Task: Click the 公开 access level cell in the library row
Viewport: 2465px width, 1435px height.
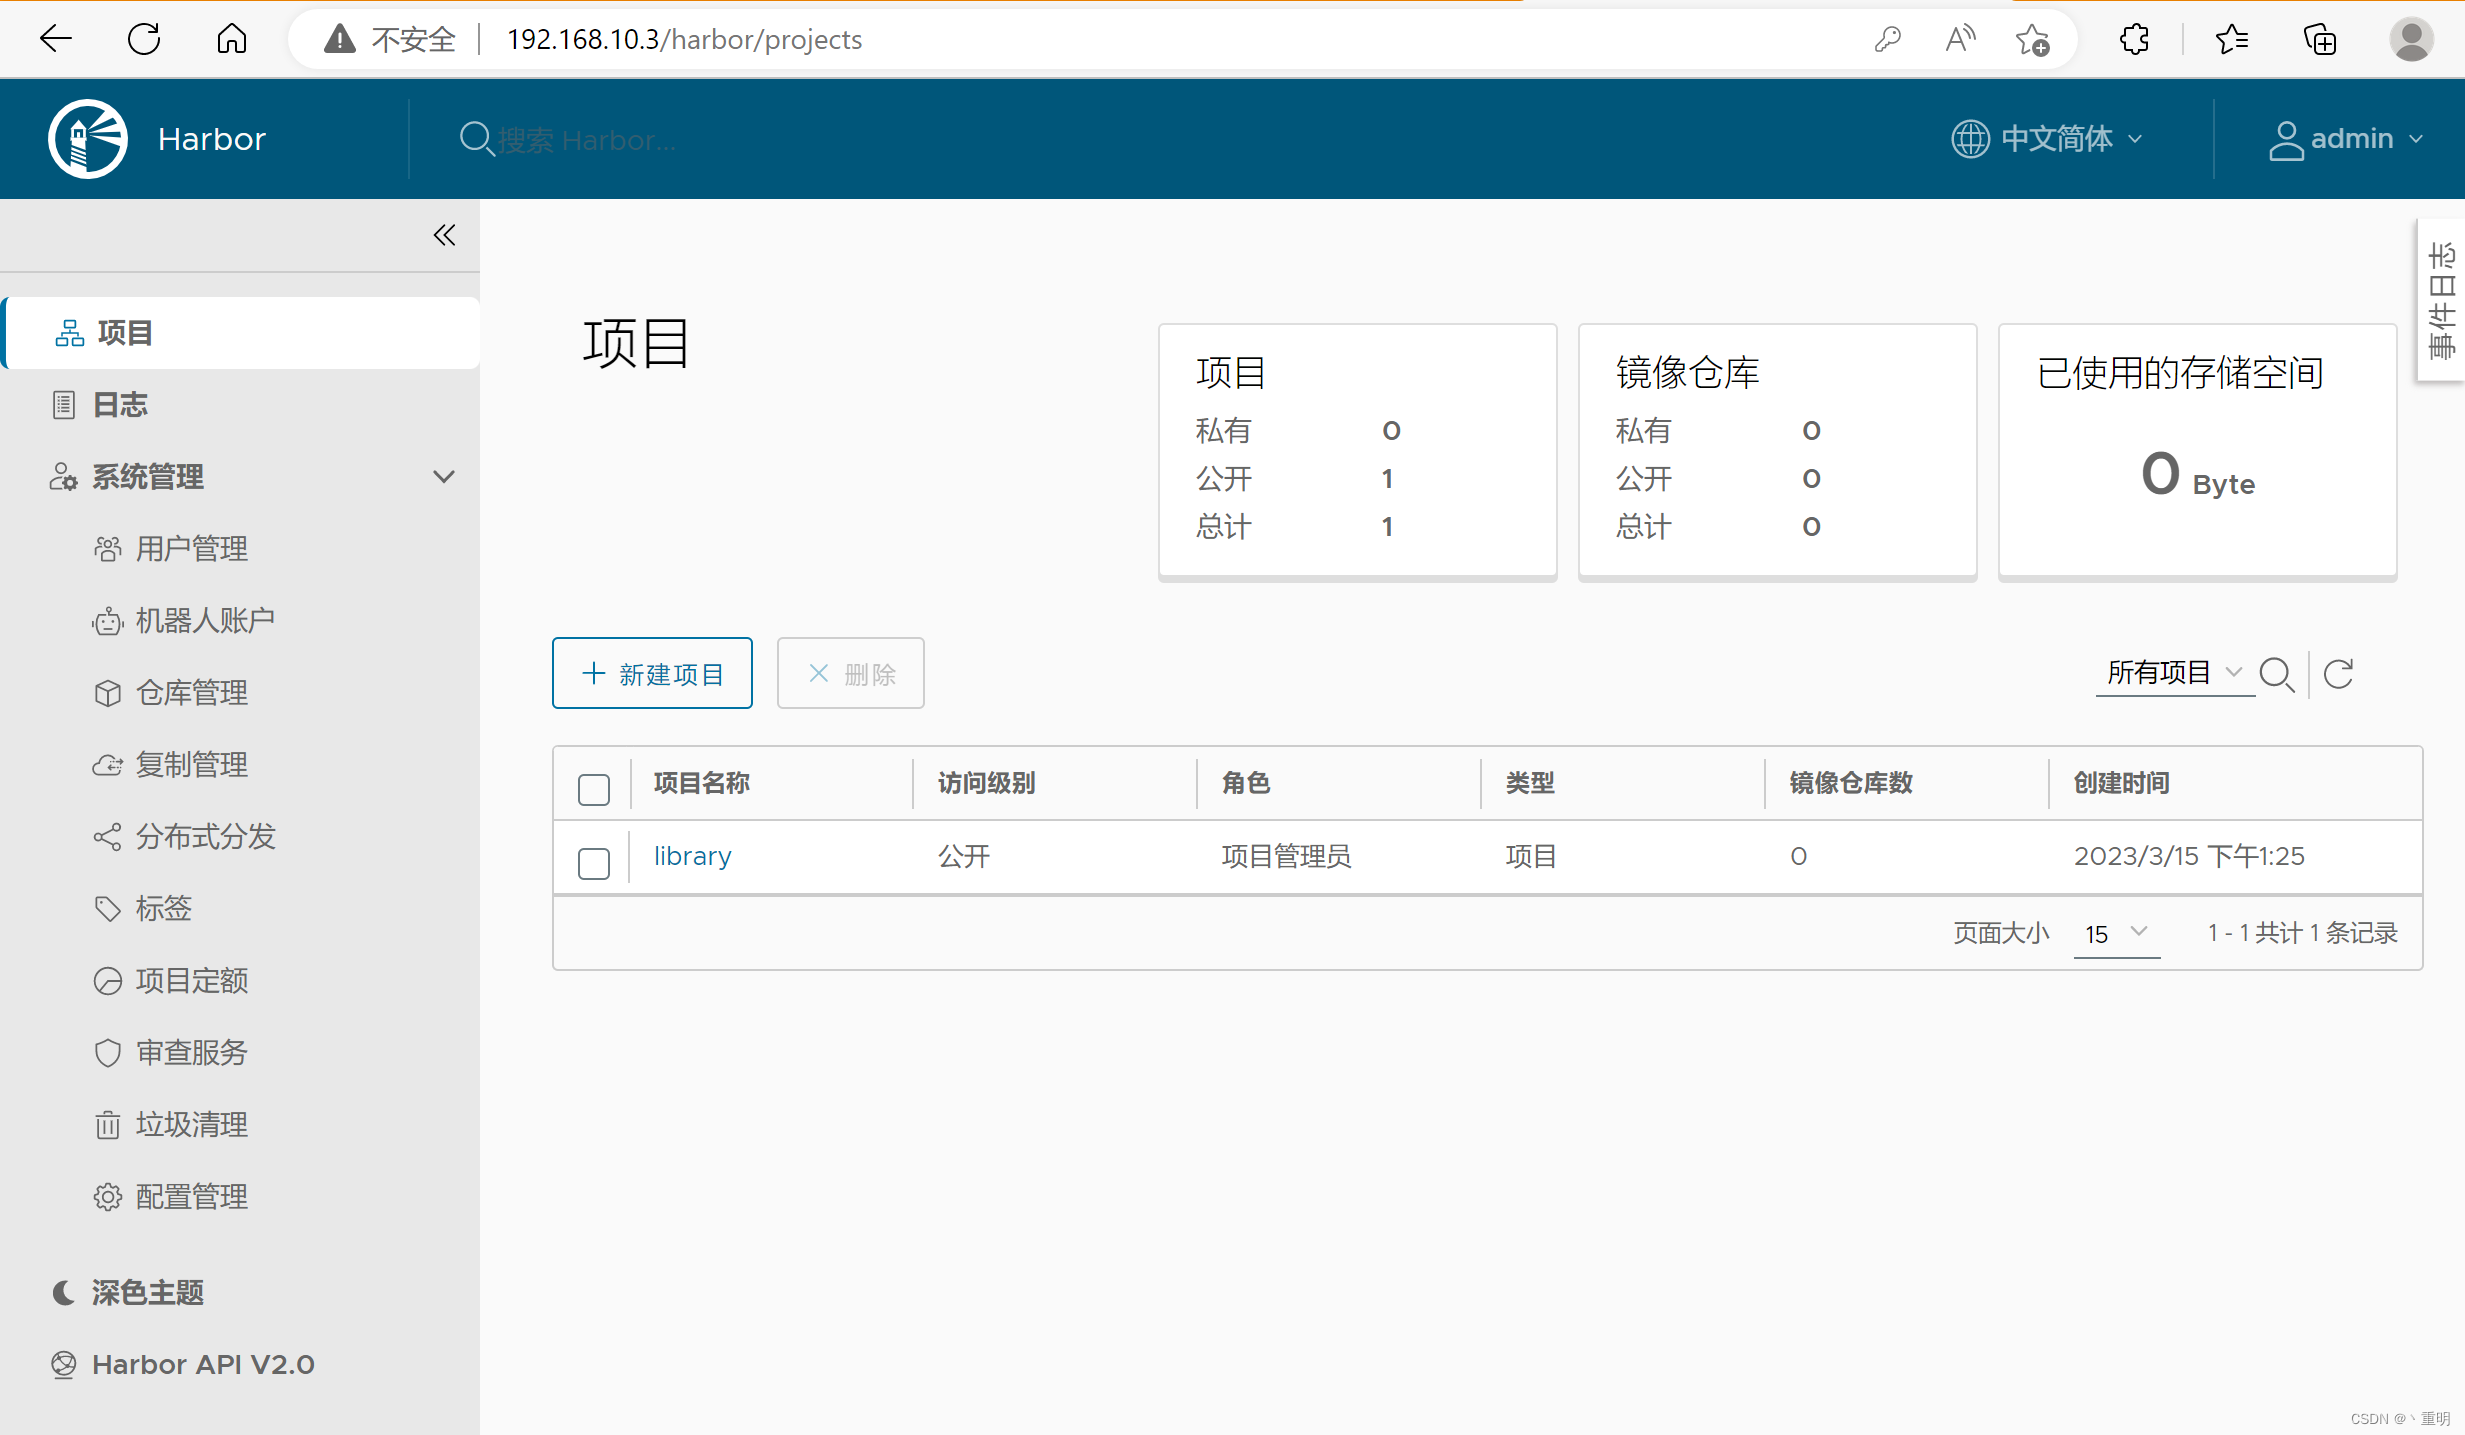Action: click(964, 856)
